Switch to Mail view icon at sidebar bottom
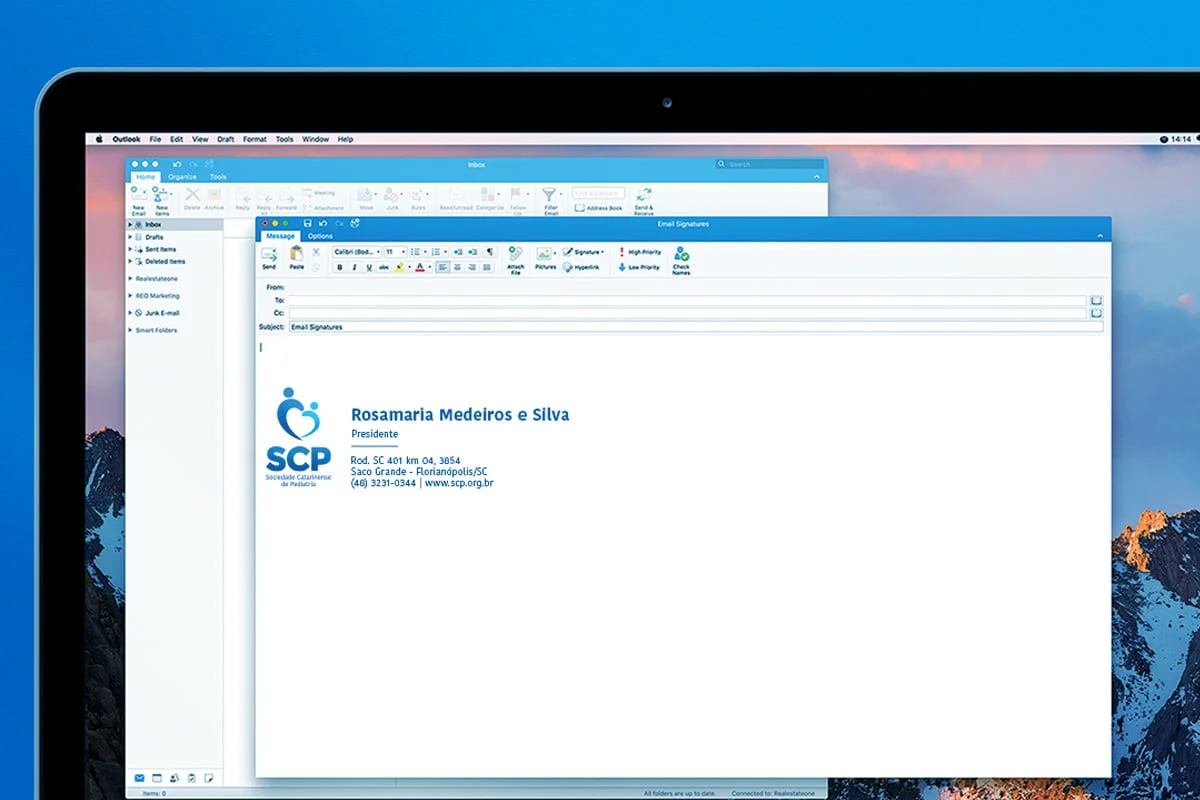1200x800 pixels. (x=139, y=777)
